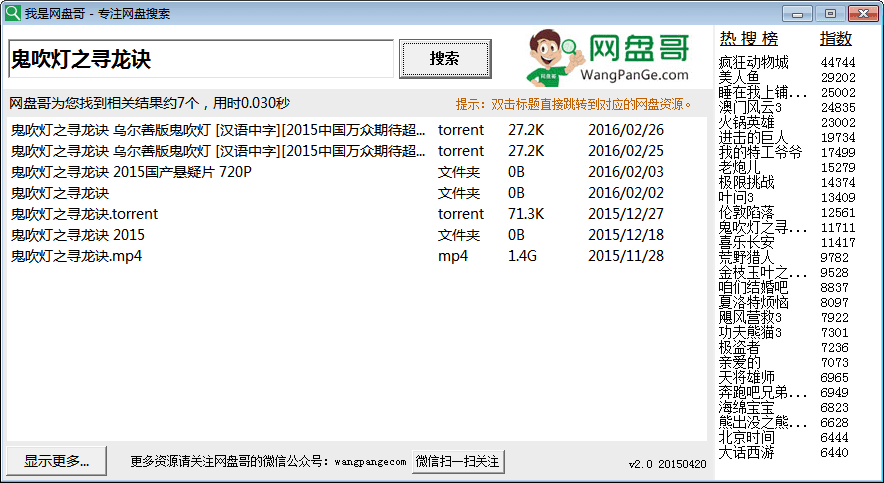Click 指数 header in hot list

pos(836,39)
